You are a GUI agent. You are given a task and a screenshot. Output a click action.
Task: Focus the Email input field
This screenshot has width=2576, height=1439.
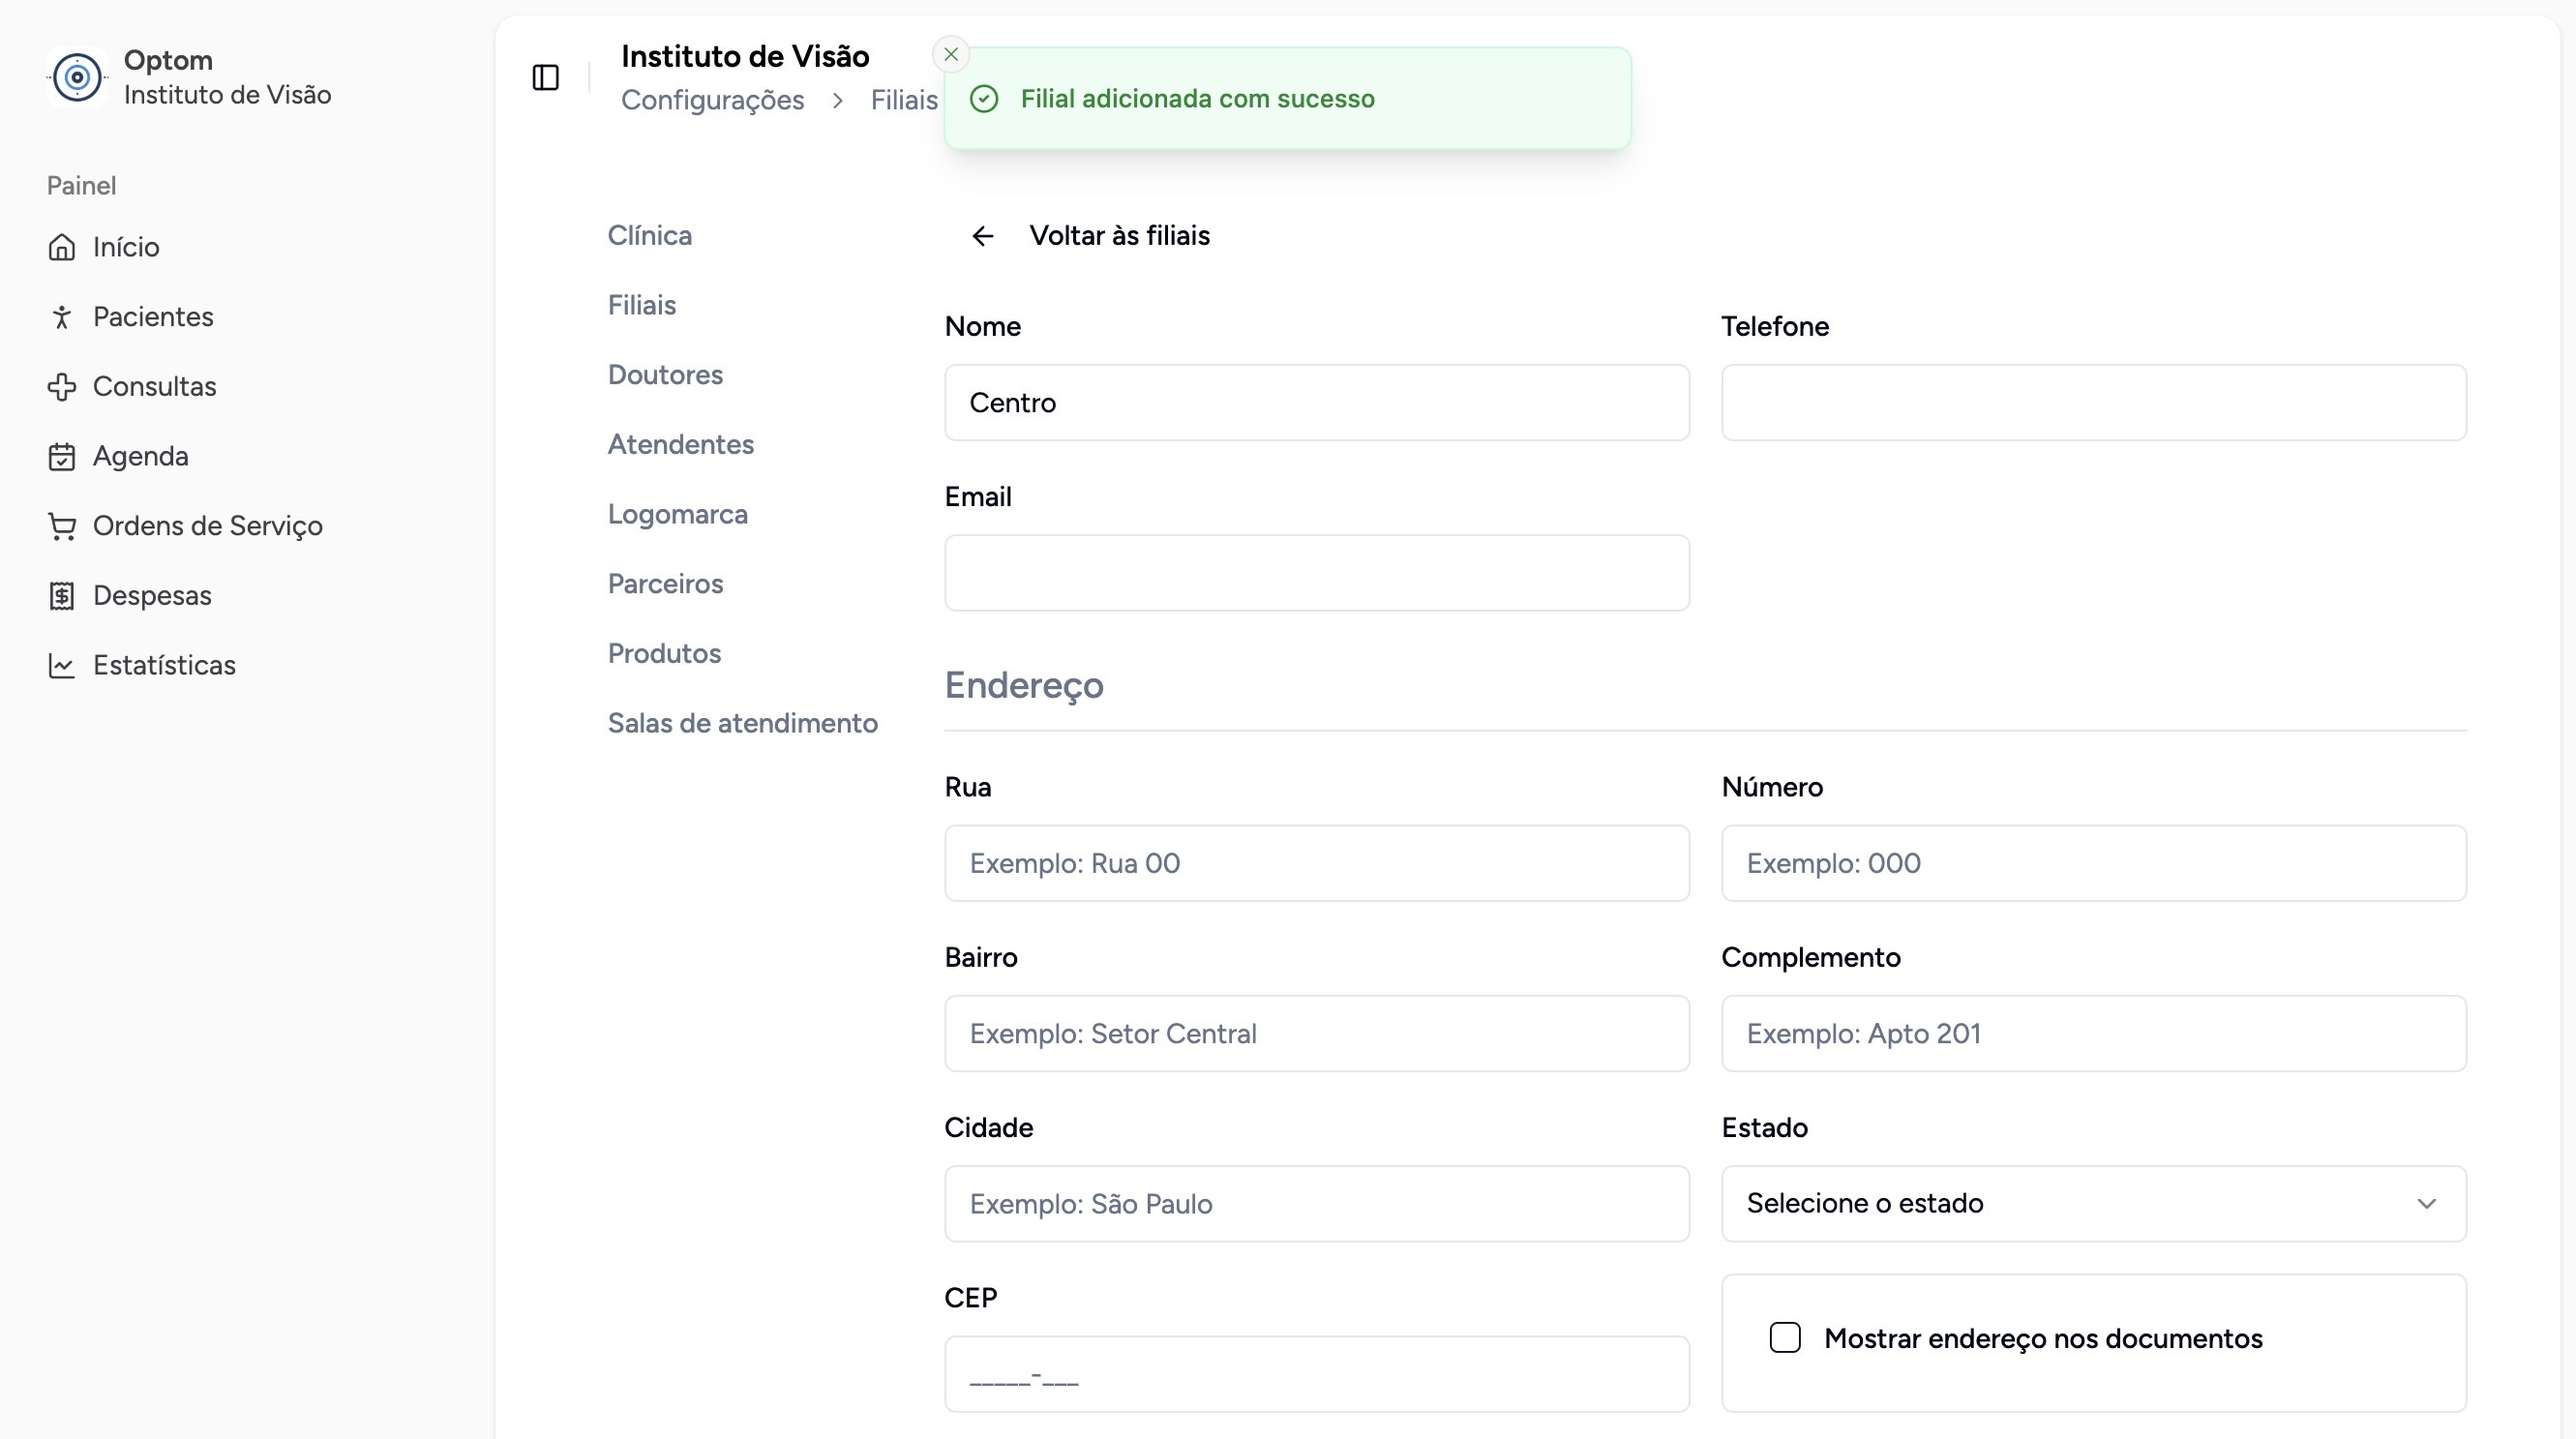(1316, 573)
